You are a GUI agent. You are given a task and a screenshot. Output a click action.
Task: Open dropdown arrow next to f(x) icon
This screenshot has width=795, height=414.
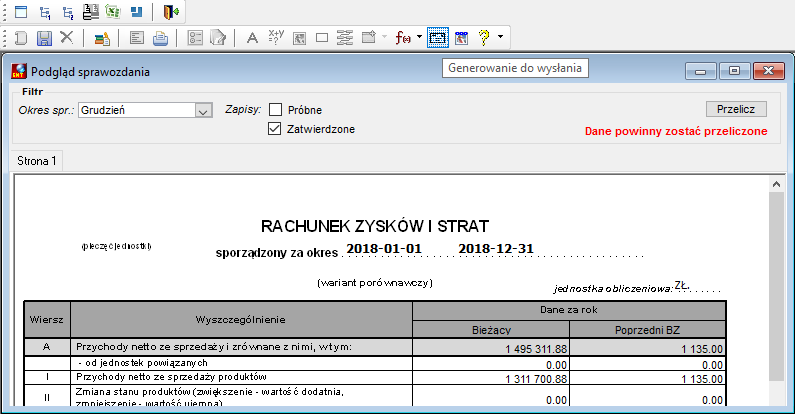coord(419,37)
